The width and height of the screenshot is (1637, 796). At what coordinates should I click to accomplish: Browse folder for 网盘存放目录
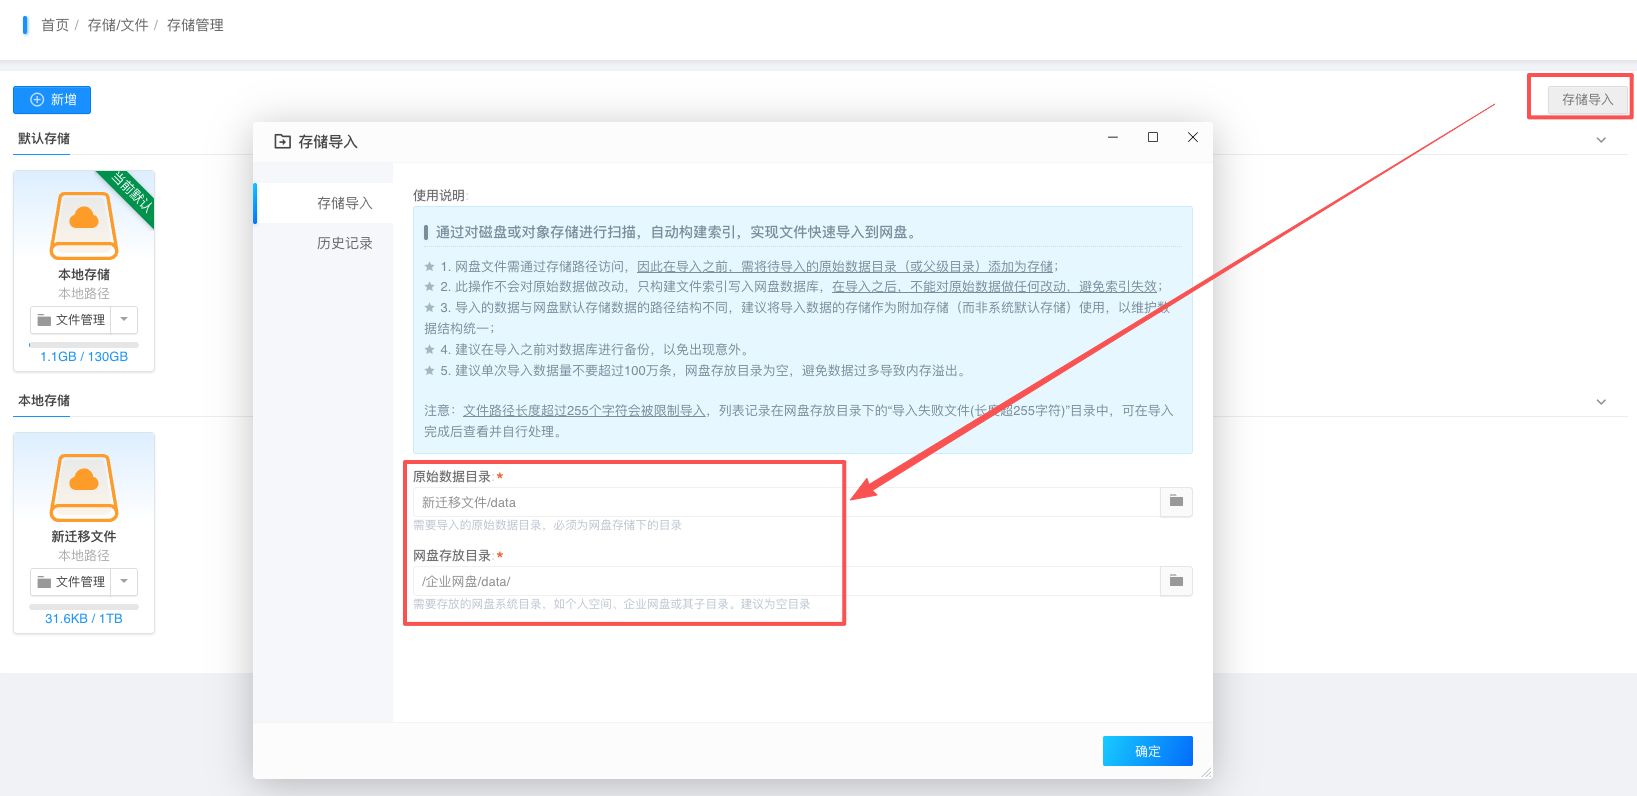pos(1176,581)
